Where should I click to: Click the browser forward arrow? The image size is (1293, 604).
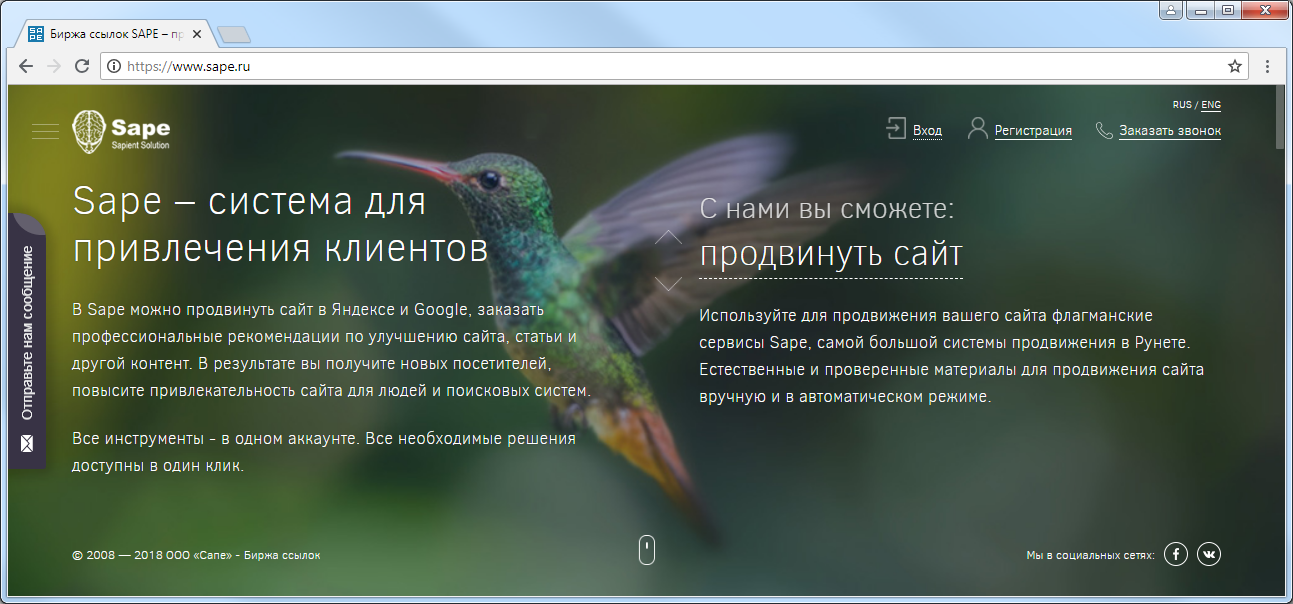click(x=55, y=66)
